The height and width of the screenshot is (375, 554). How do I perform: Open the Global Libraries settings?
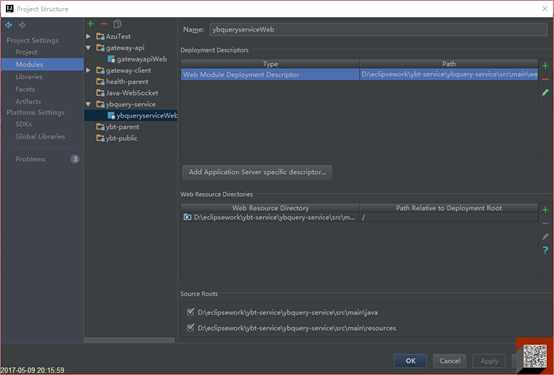coord(40,136)
